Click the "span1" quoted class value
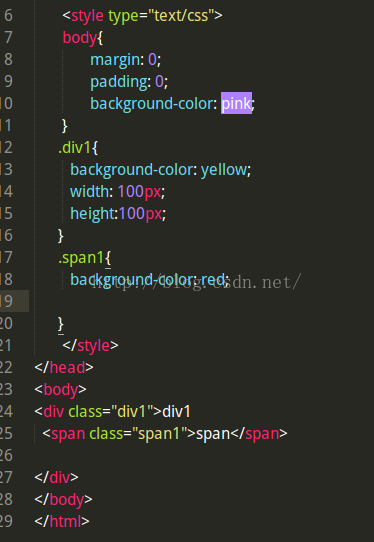This screenshot has width=374, height=542. (x=159, y=434)
